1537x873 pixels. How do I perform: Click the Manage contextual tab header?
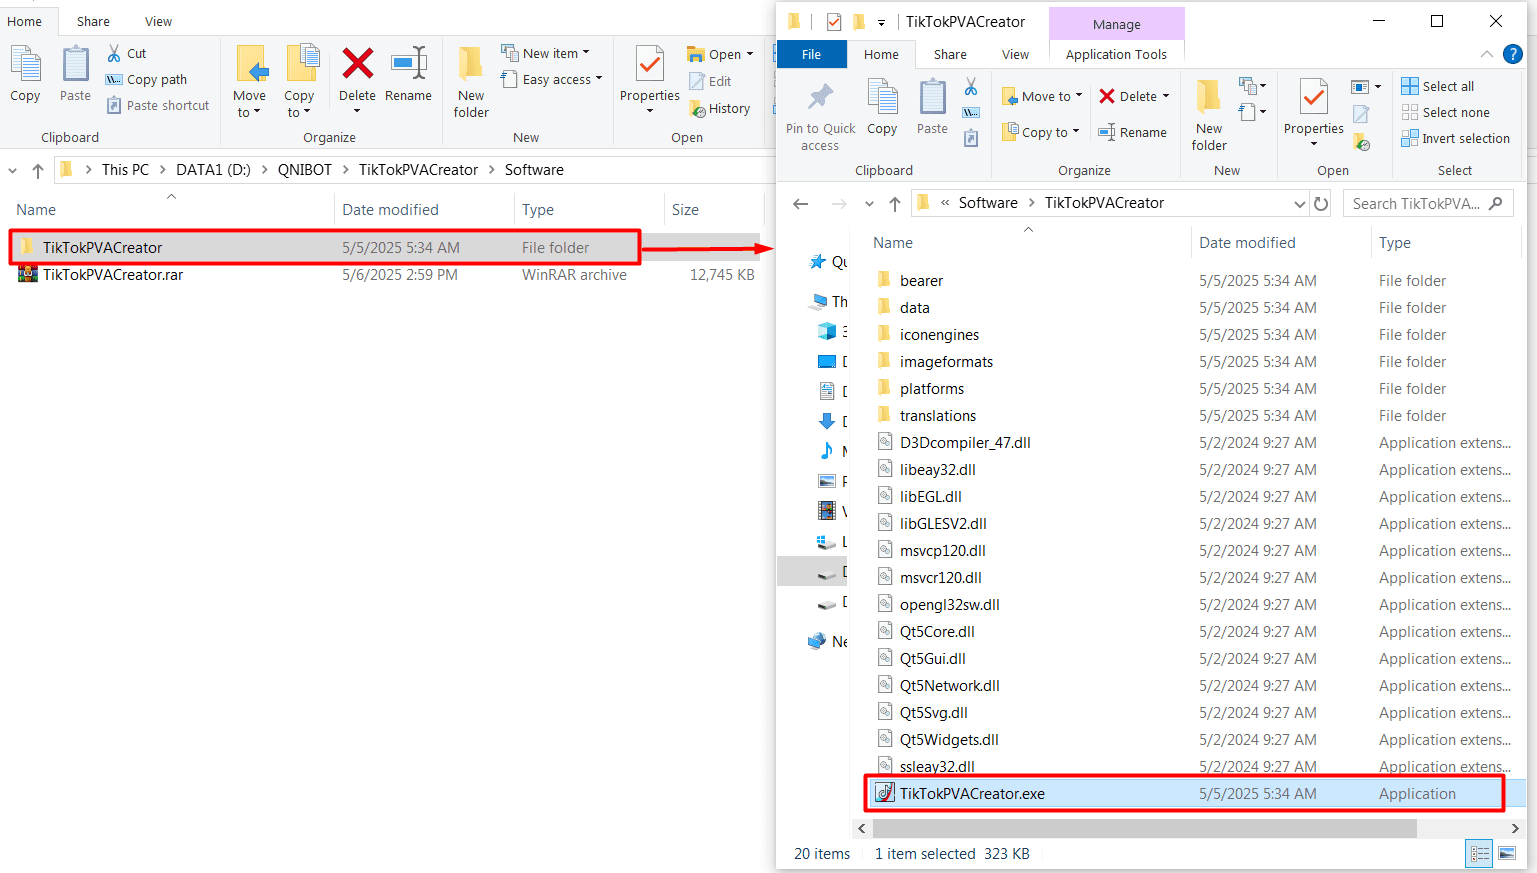pyautogui.click(x=1116, y=24)
